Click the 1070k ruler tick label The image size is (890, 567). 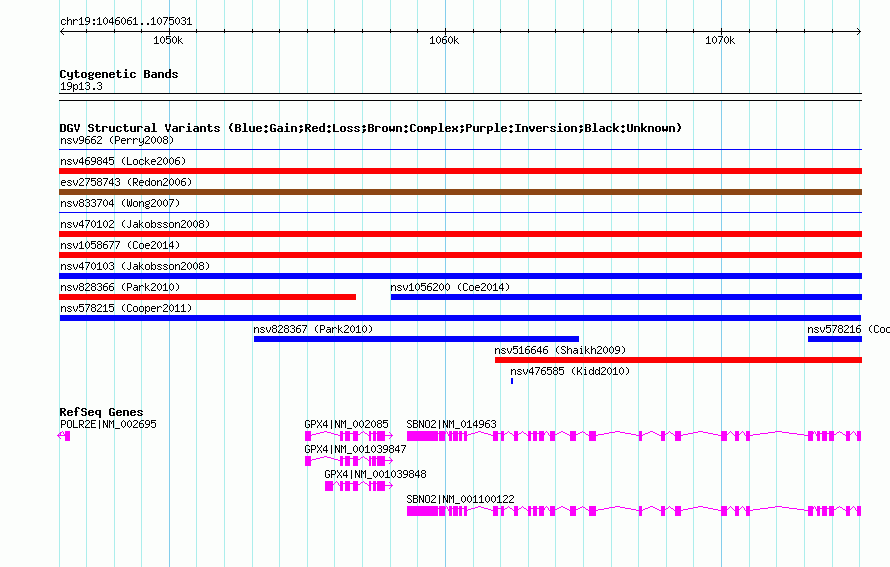pos(720,40)
